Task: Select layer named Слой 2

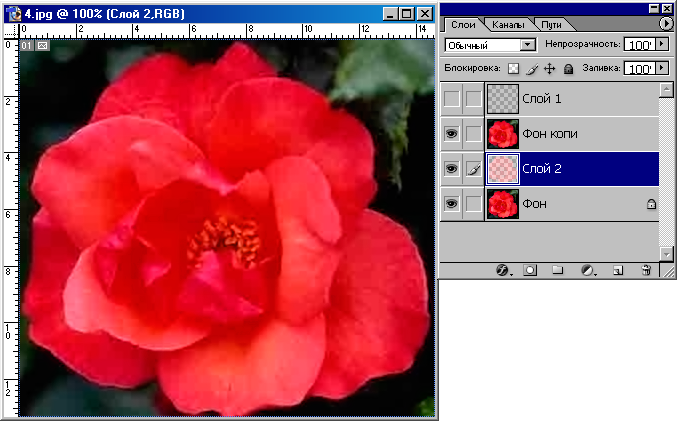Action: pyautogui.click(x=541, y=169)
